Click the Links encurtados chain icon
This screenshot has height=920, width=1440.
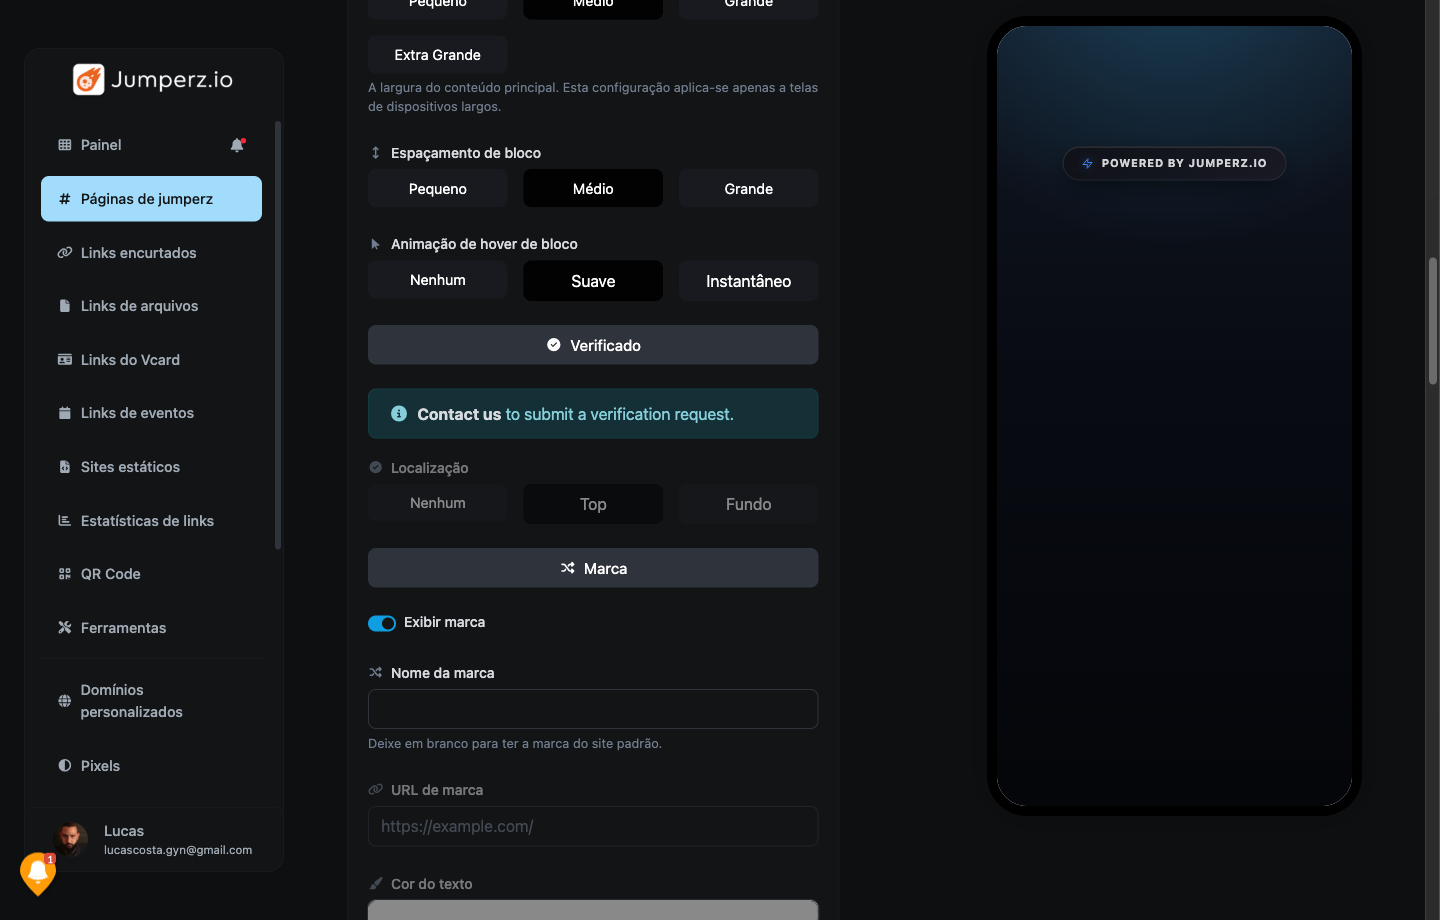coord(65,253)
